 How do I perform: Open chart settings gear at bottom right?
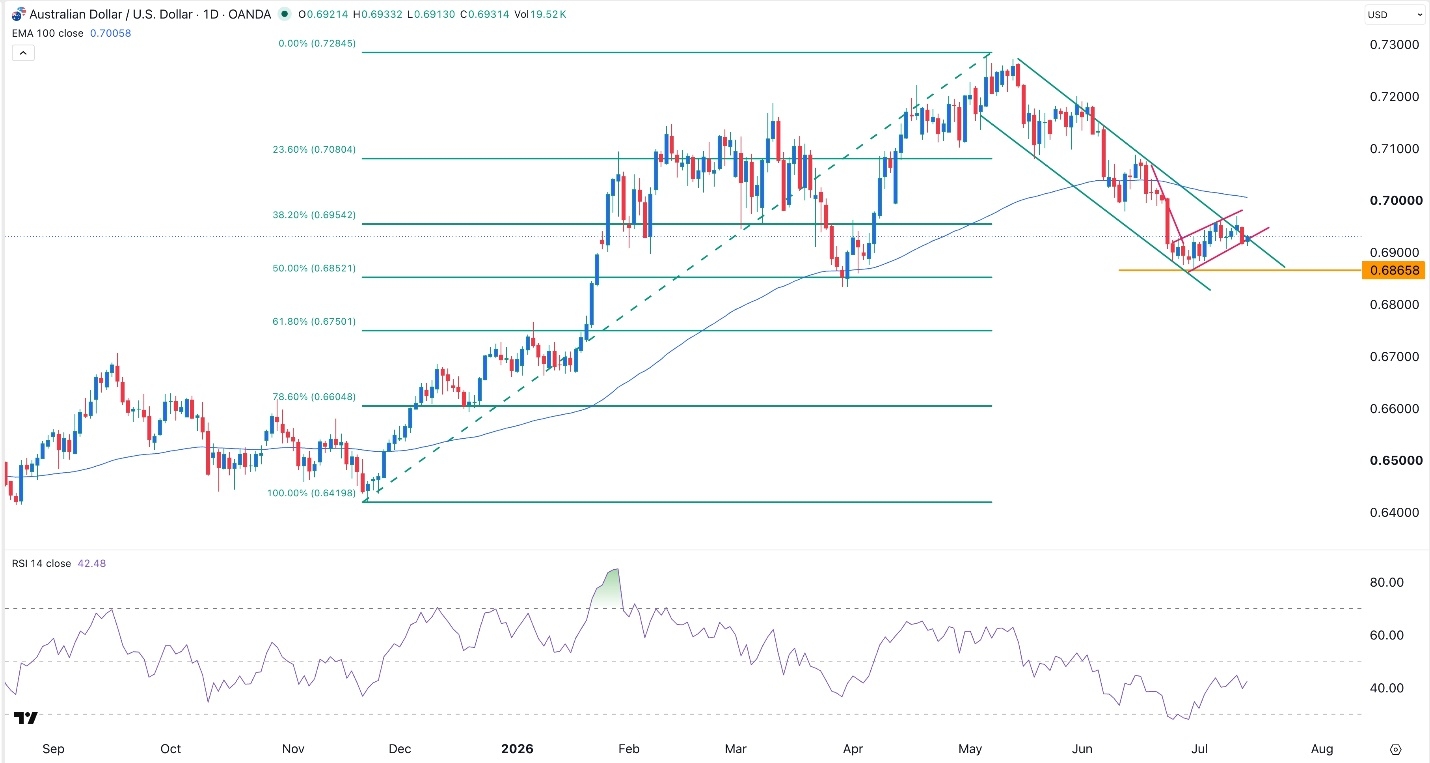point(1396,749)
